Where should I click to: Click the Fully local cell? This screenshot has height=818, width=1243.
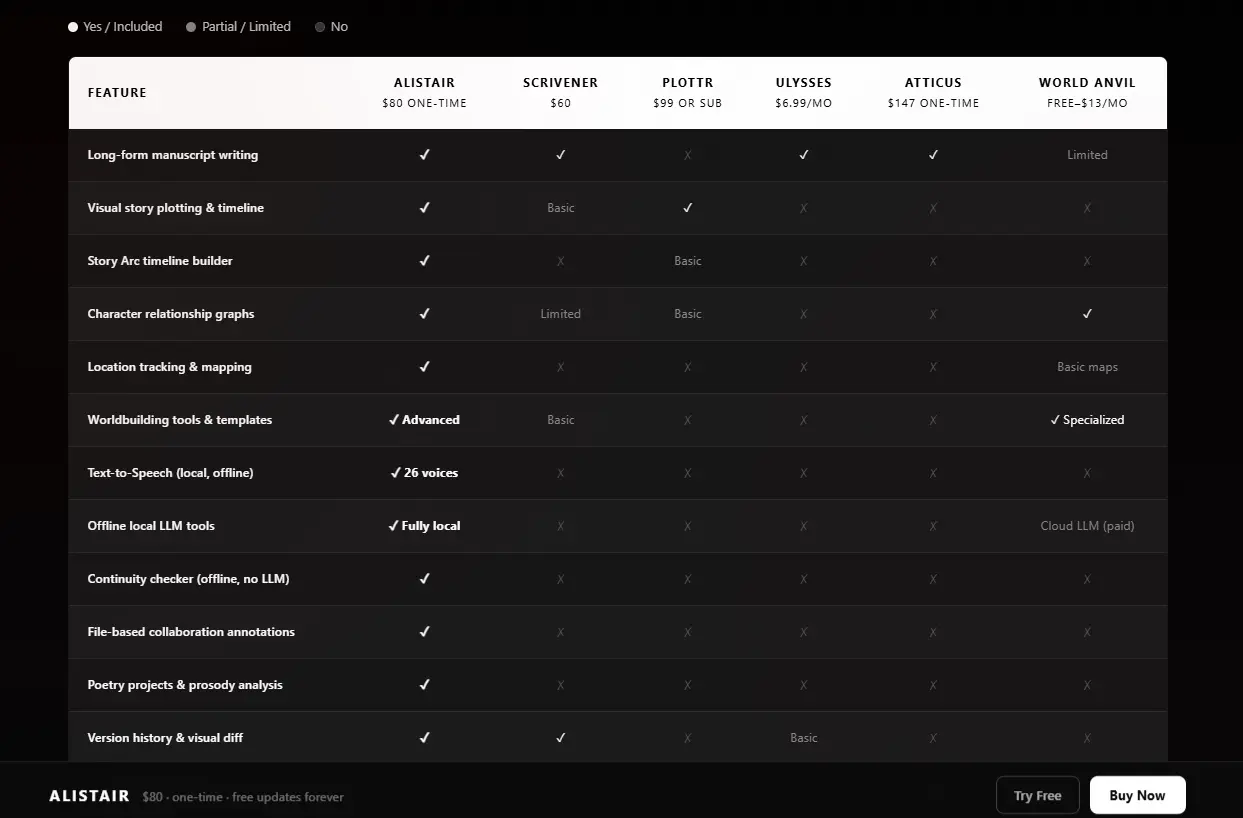424,526
